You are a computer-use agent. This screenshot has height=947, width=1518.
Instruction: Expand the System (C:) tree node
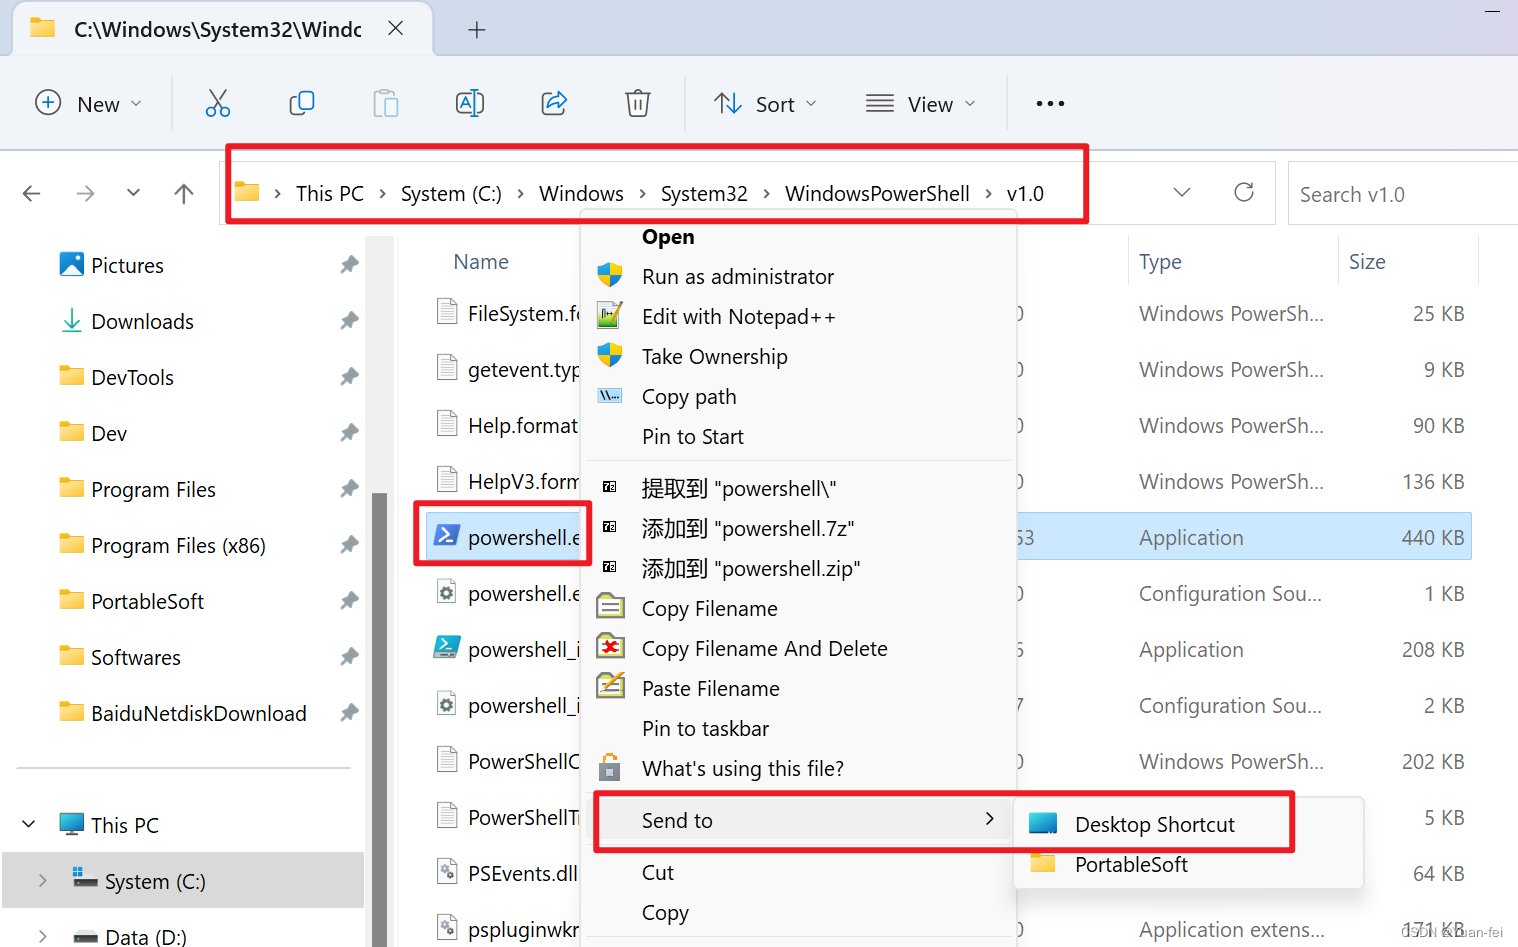pyautogui.click(x=42, y=881)
